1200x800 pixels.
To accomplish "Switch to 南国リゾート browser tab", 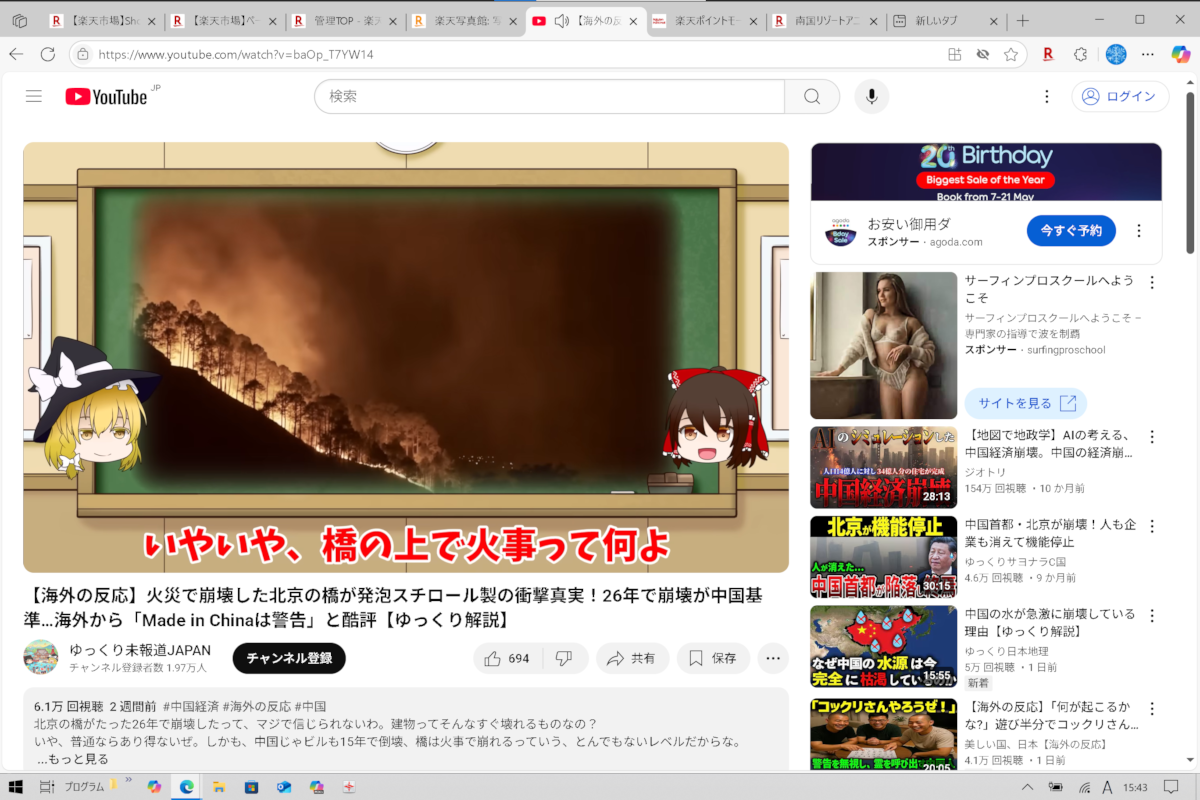I will [x=826, y=20].
